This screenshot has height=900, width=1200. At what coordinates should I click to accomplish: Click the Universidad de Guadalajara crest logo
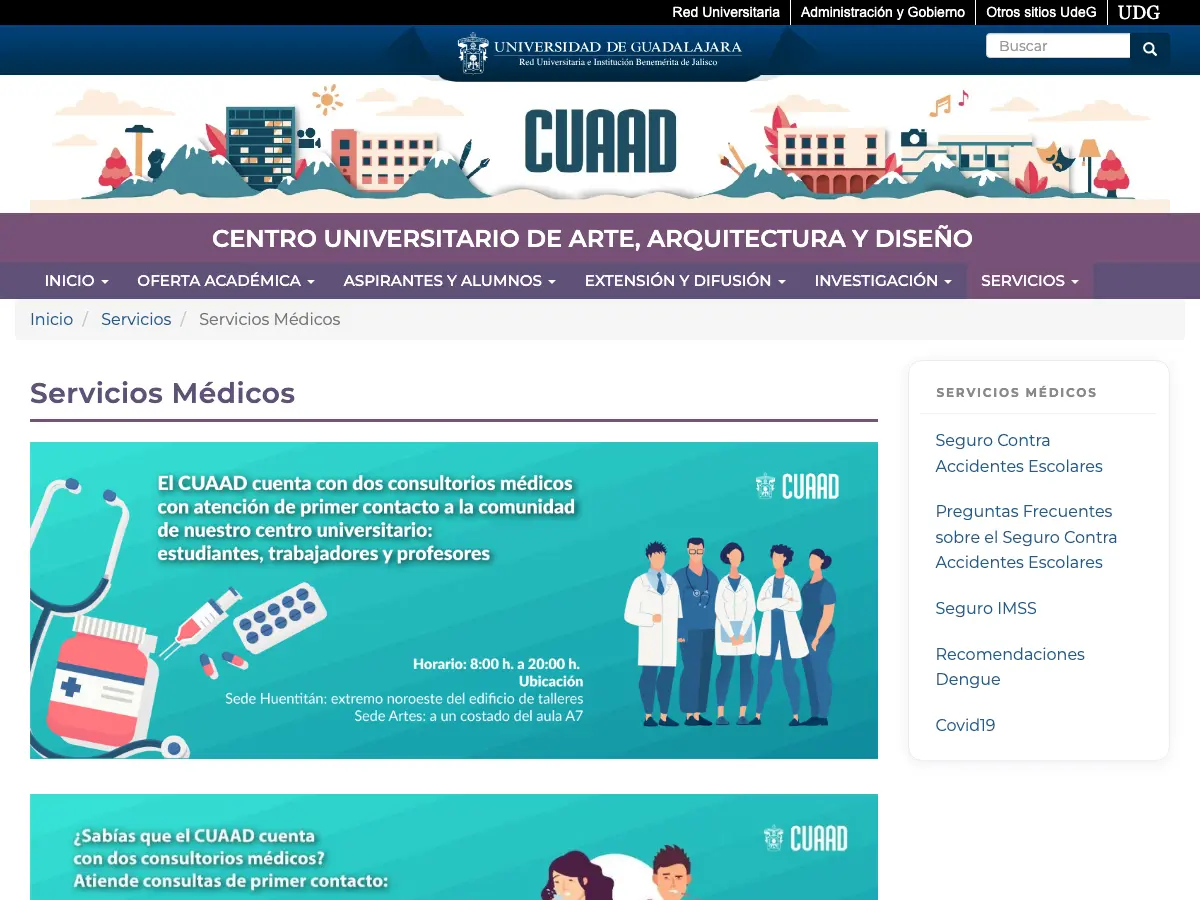tap(600, 53)
